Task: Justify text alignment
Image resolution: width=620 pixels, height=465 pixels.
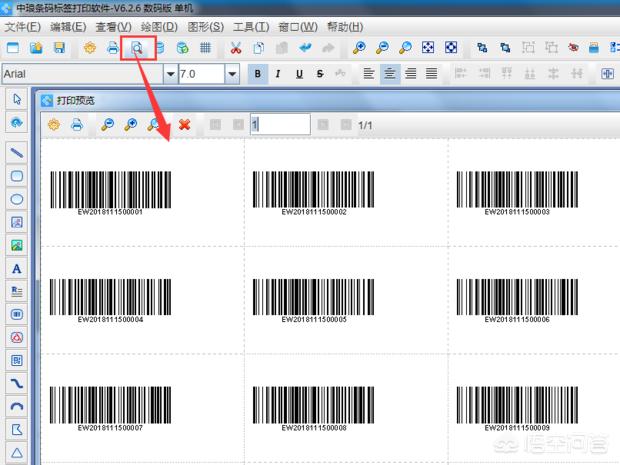Action: pyautogui.click(x=432, y=74)
